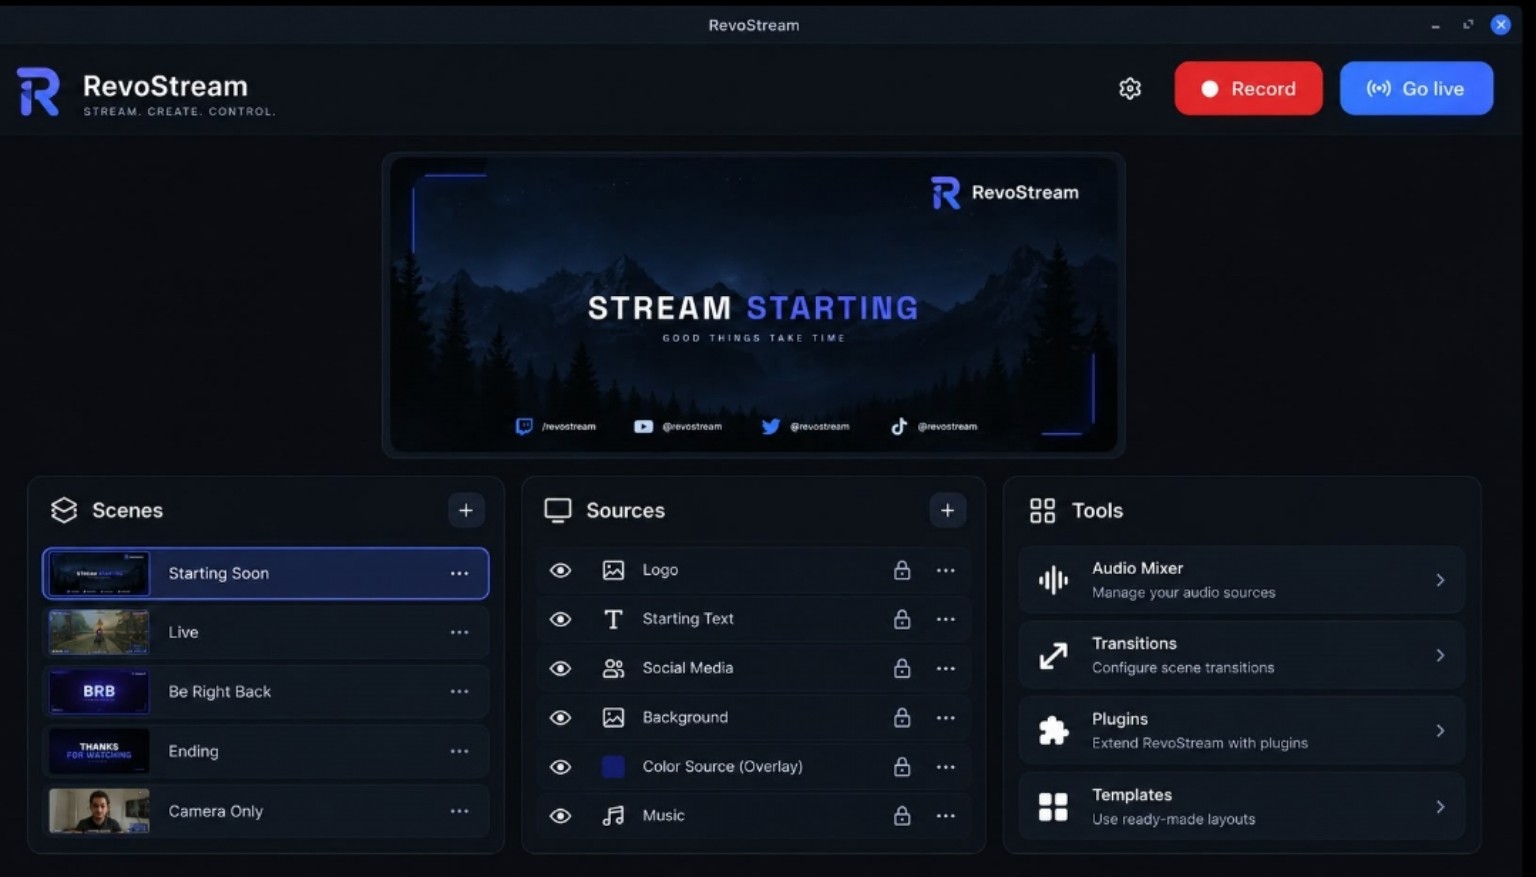The width and height of the screenshot is (1536, 877).
Task: Click the people icon of Social Media source
Action: [x=613, y=668]
